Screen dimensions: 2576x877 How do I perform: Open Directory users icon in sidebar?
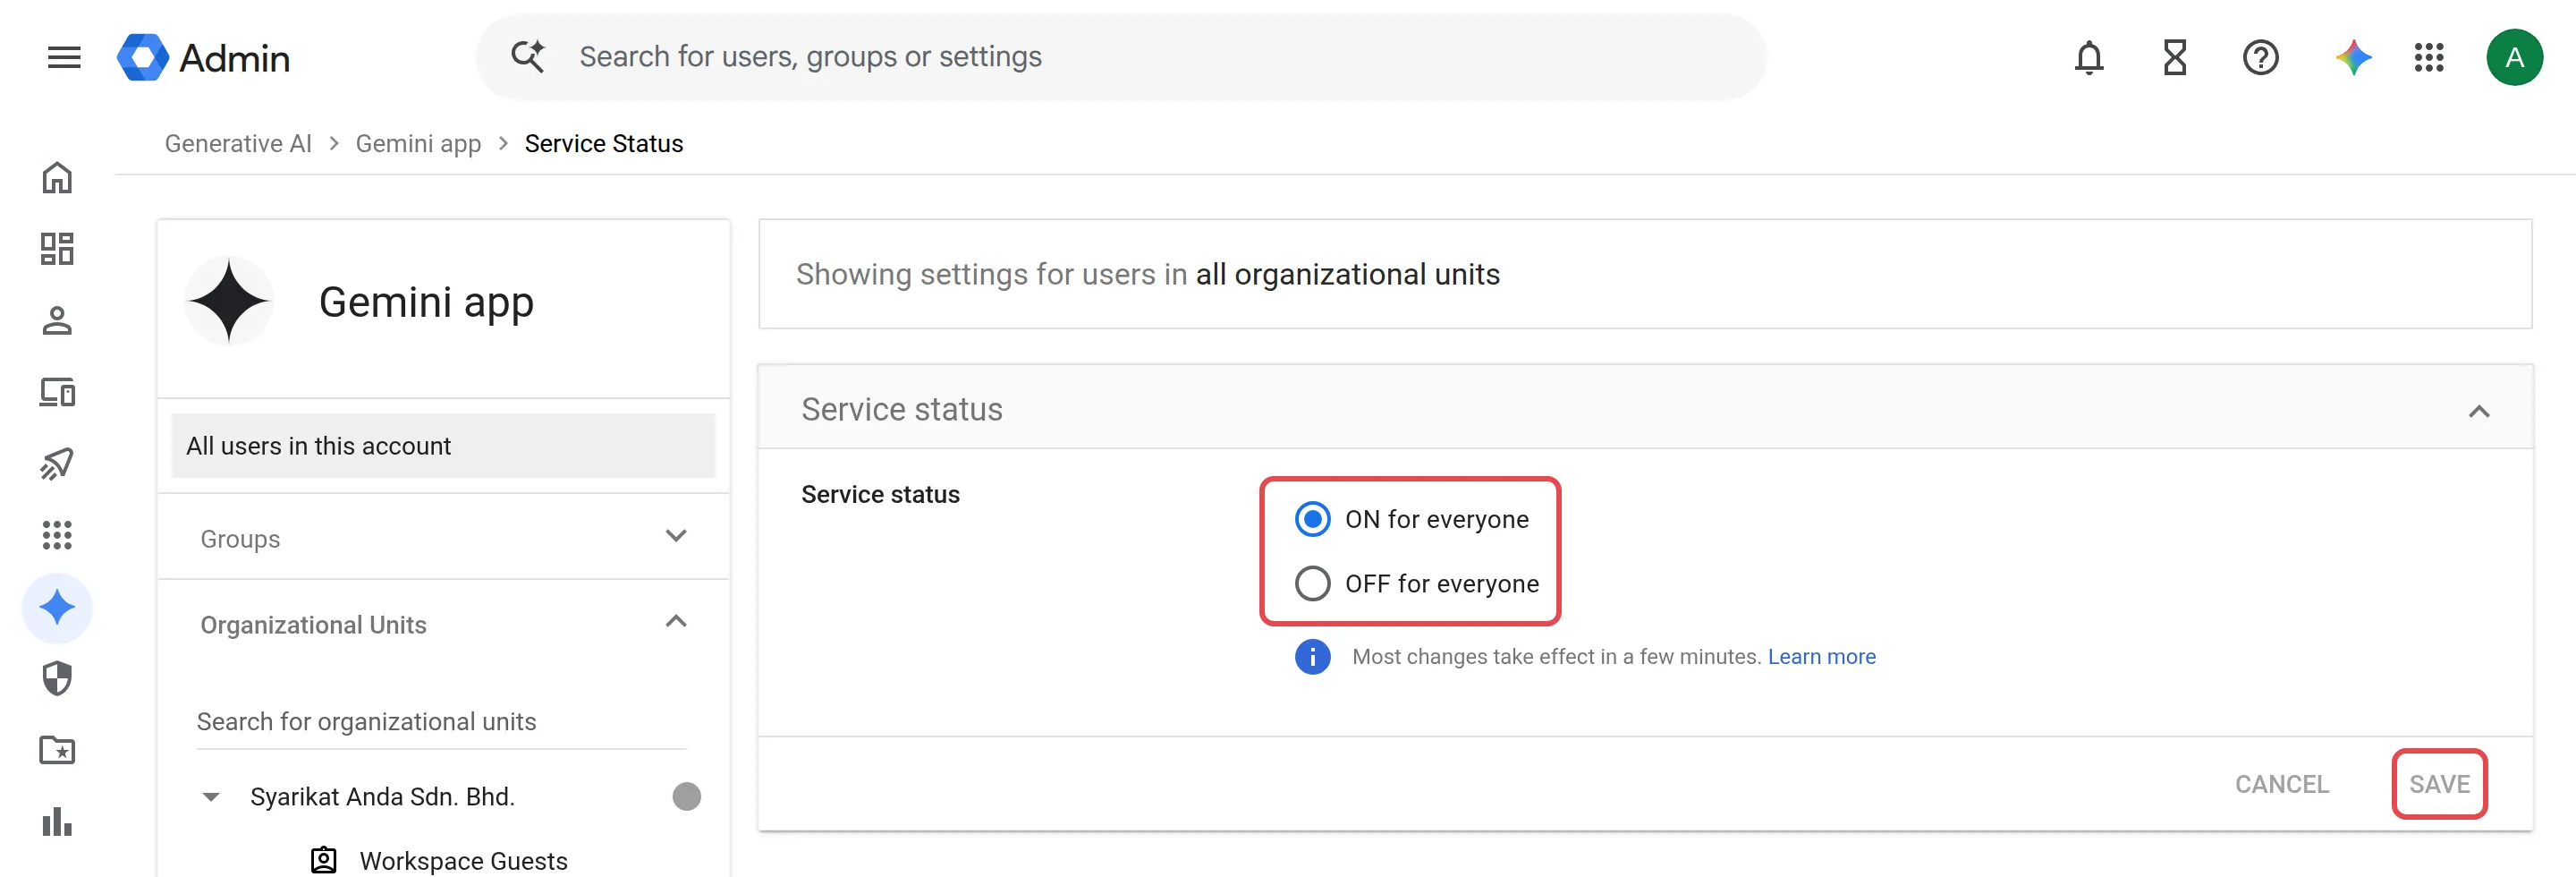pyautogui.click(x=57, y=321)
